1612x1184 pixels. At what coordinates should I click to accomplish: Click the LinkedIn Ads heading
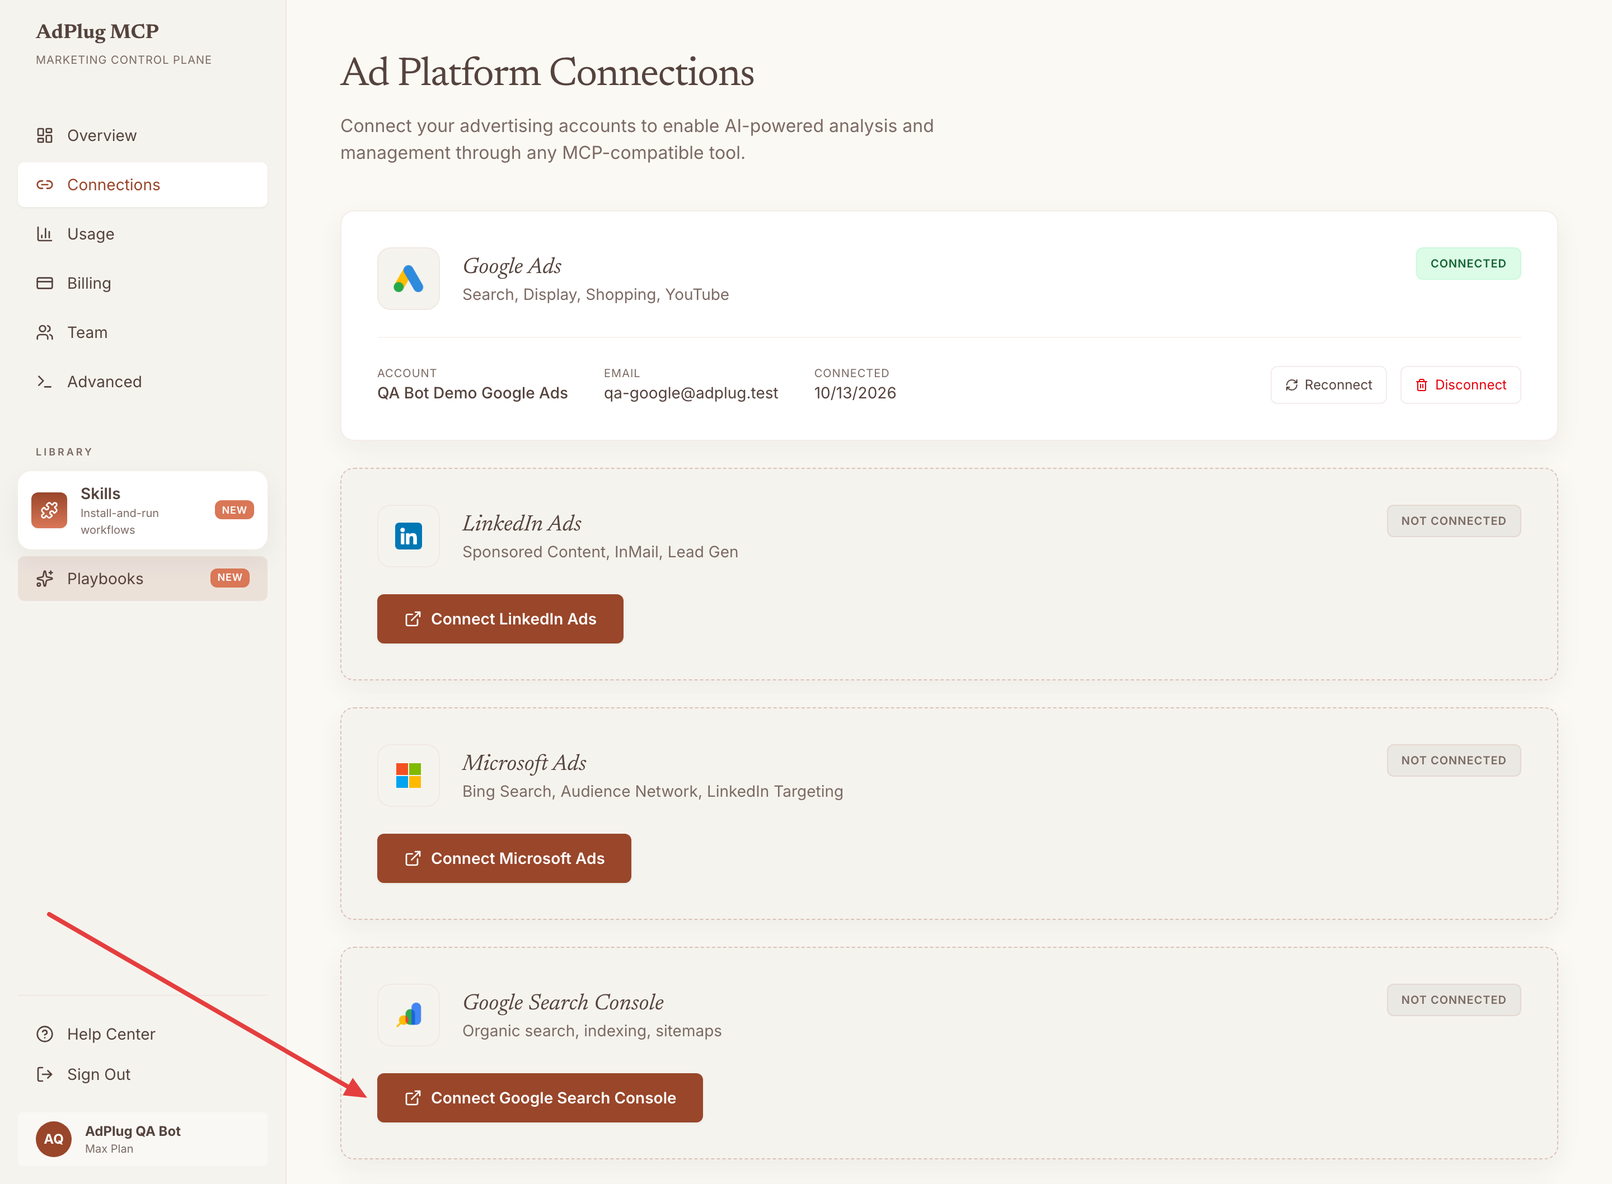pyautogui.click(x=522, y=523)
